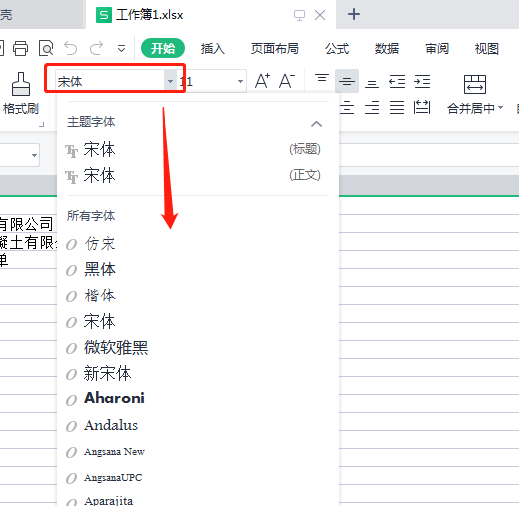Collapse the 主题字体 section chevron
The height and width of the screenshot is (506, 519).
[x=316, y=124]
